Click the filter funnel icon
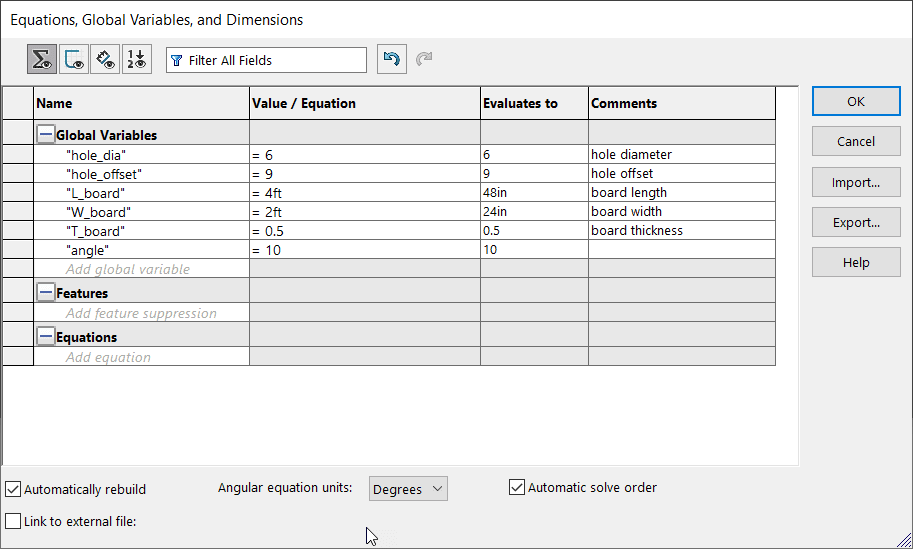The image size is (913, 549). coord(178,61)
